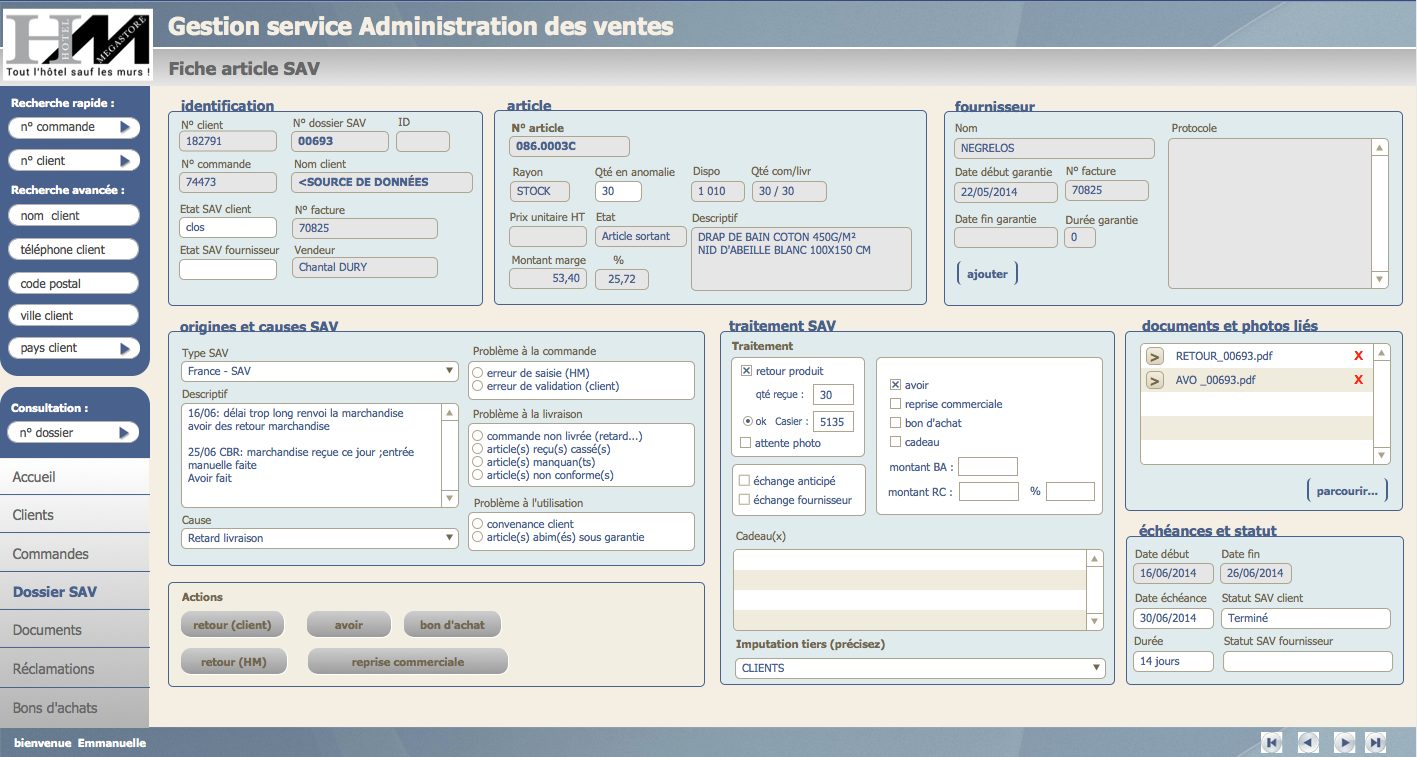Click the nom client search field
Viewport: 1417px width, 757px height.
(x=74, y=216)
